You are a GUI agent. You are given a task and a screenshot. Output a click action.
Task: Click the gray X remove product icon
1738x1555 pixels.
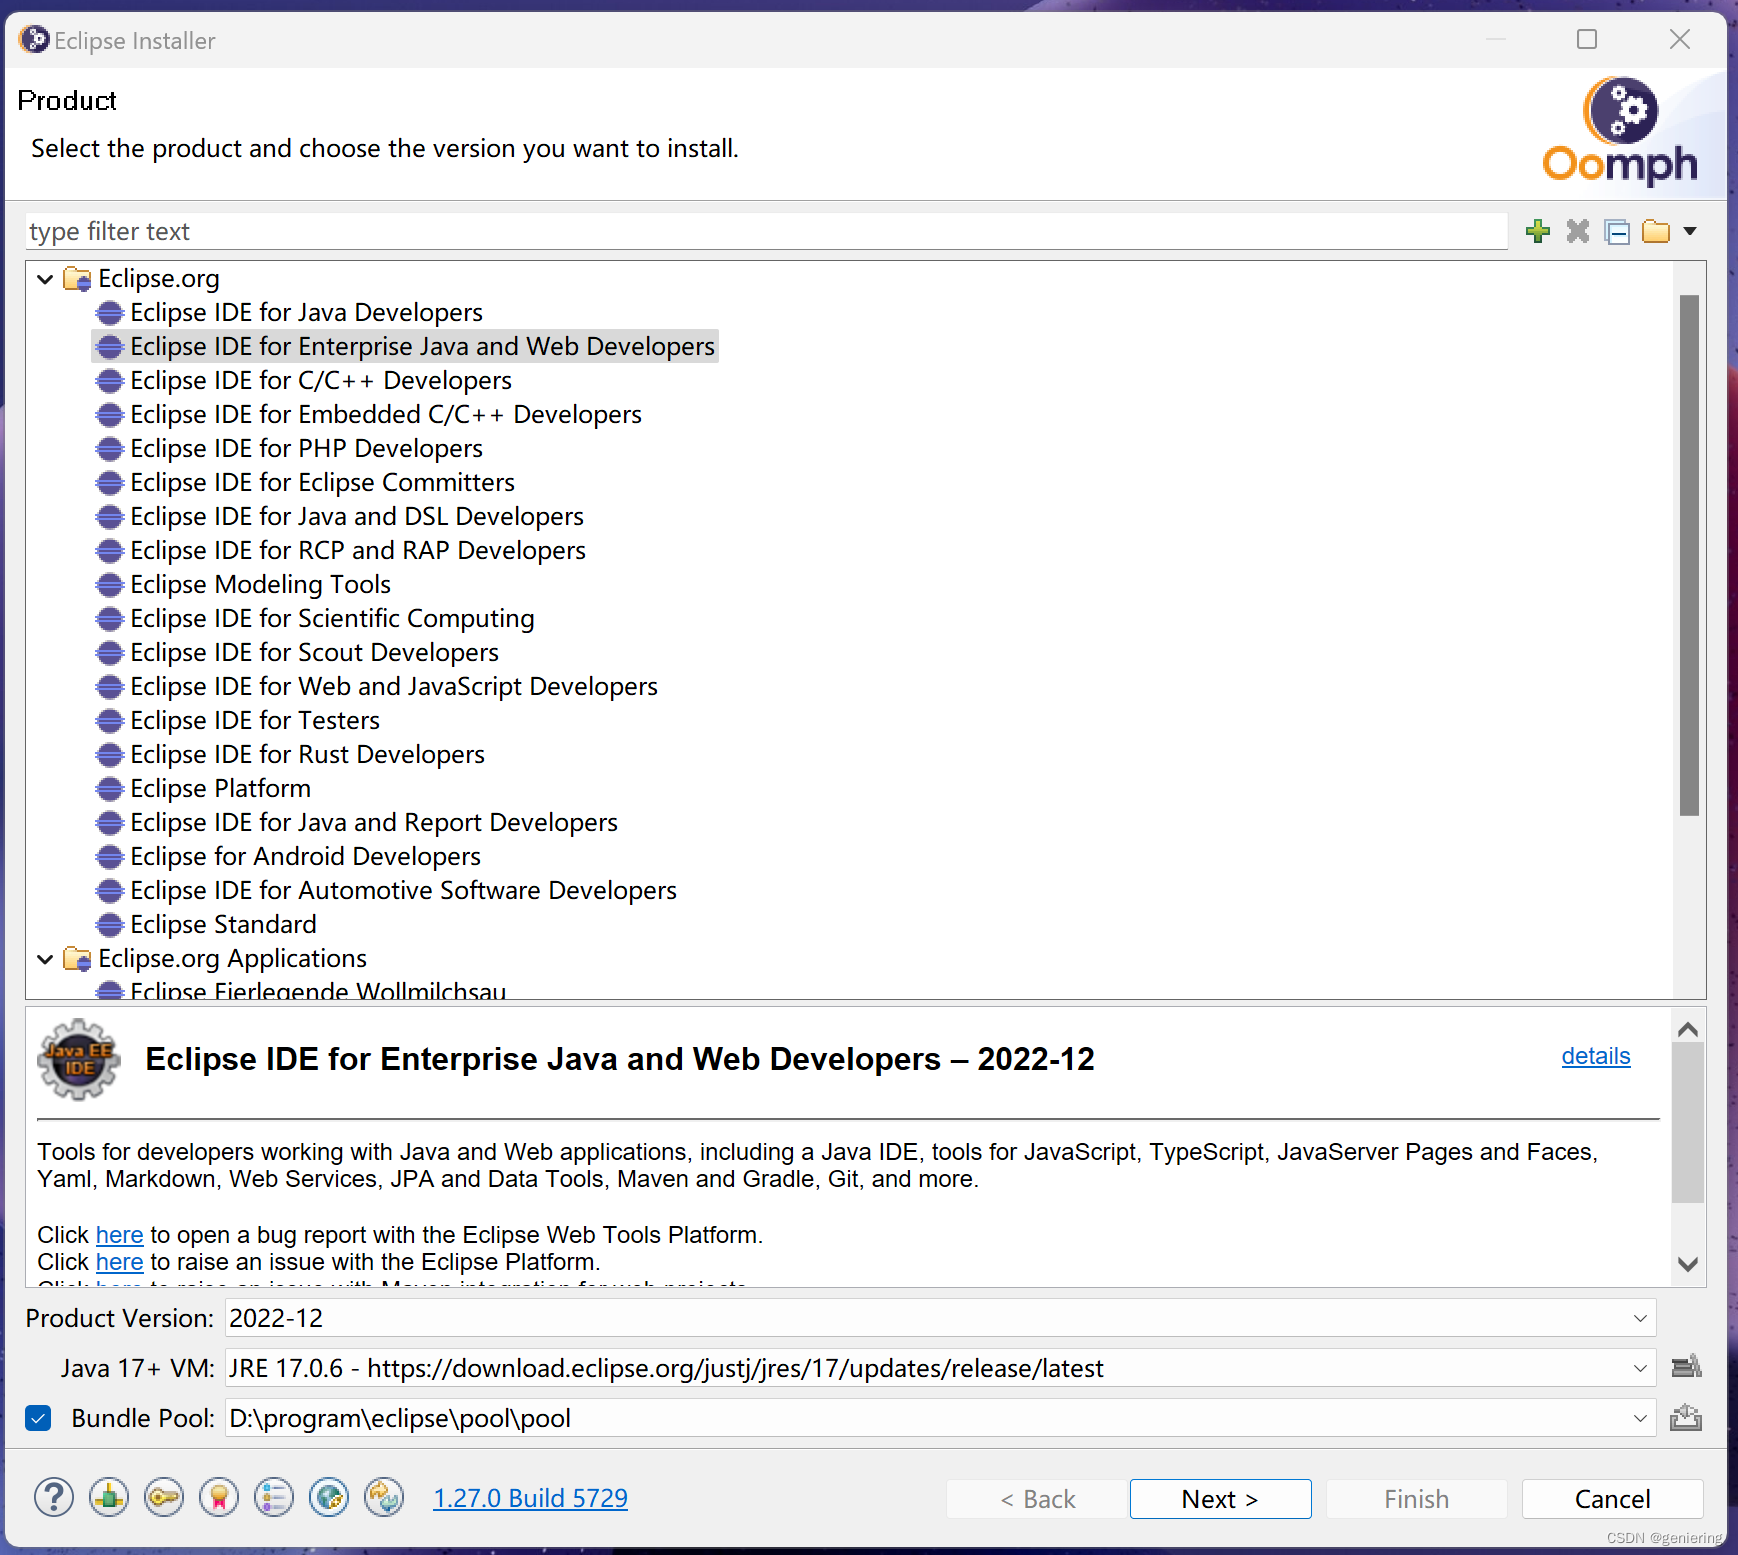click(x=1578, y=232)
